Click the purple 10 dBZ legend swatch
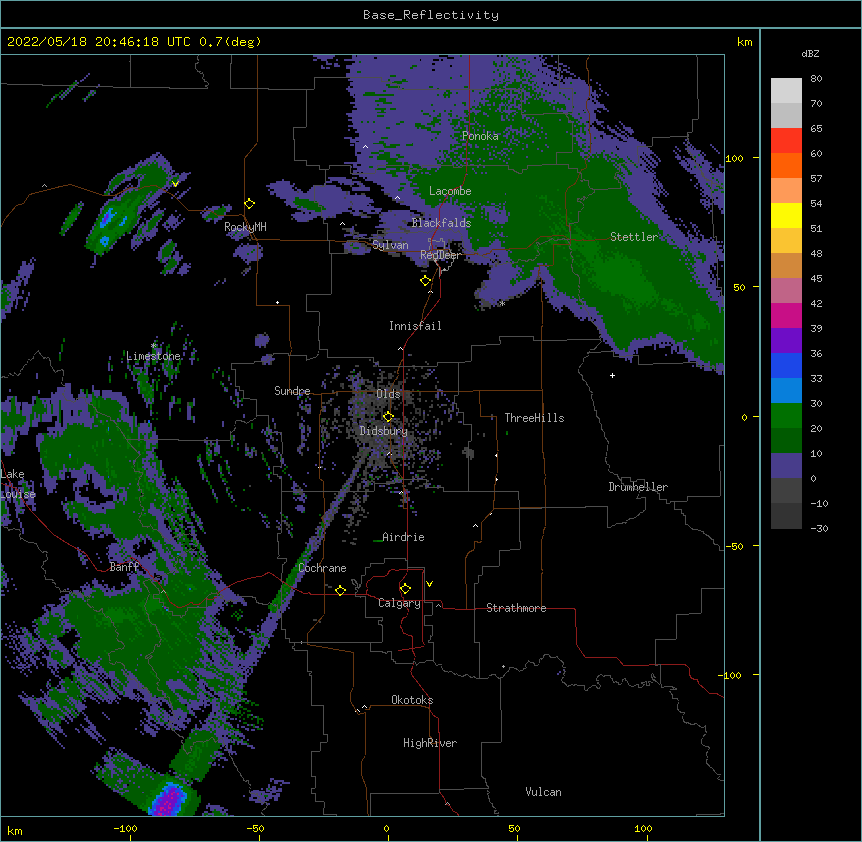862x842 pixels. click(786, 466)
